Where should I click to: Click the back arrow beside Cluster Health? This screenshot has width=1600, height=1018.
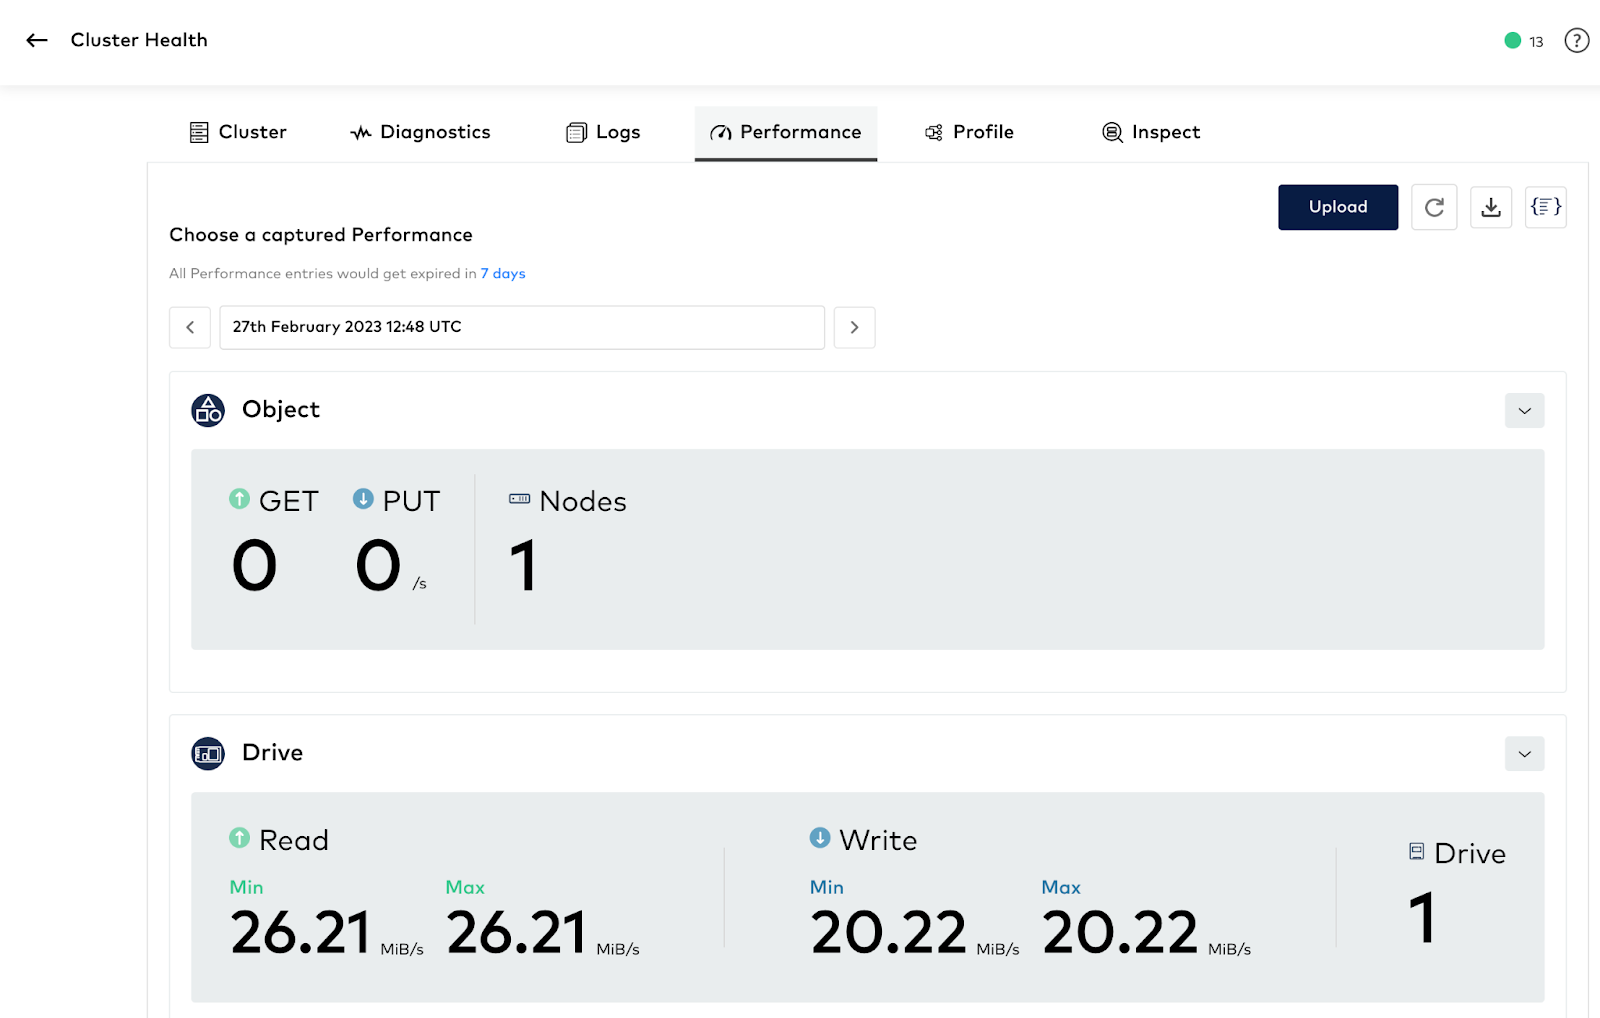(37, 40)
